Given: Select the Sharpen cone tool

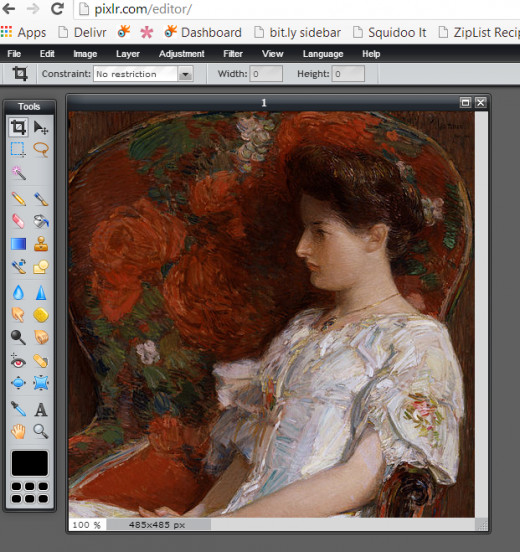Looking at the screenshot, I should (41, 293).
